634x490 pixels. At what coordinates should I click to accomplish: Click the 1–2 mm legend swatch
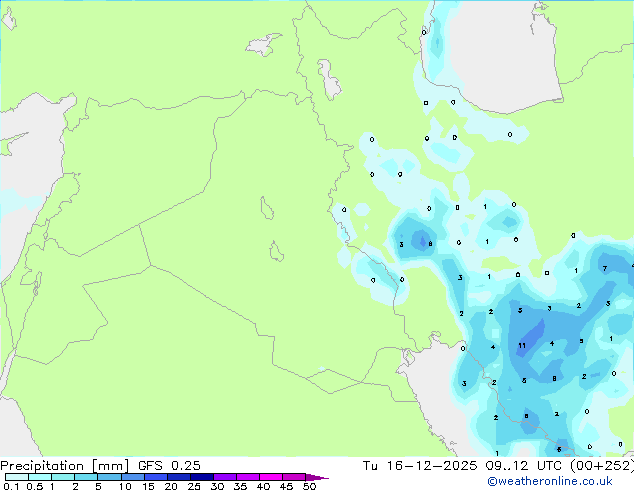[x=63, y=477]
